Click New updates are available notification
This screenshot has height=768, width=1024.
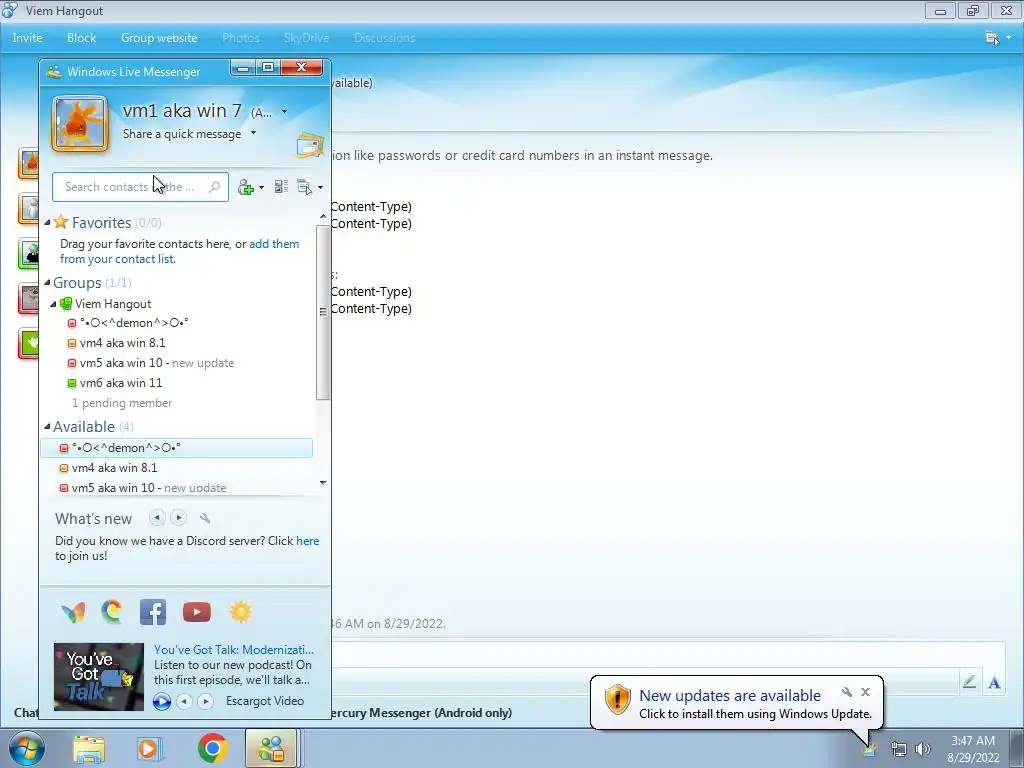729,696
